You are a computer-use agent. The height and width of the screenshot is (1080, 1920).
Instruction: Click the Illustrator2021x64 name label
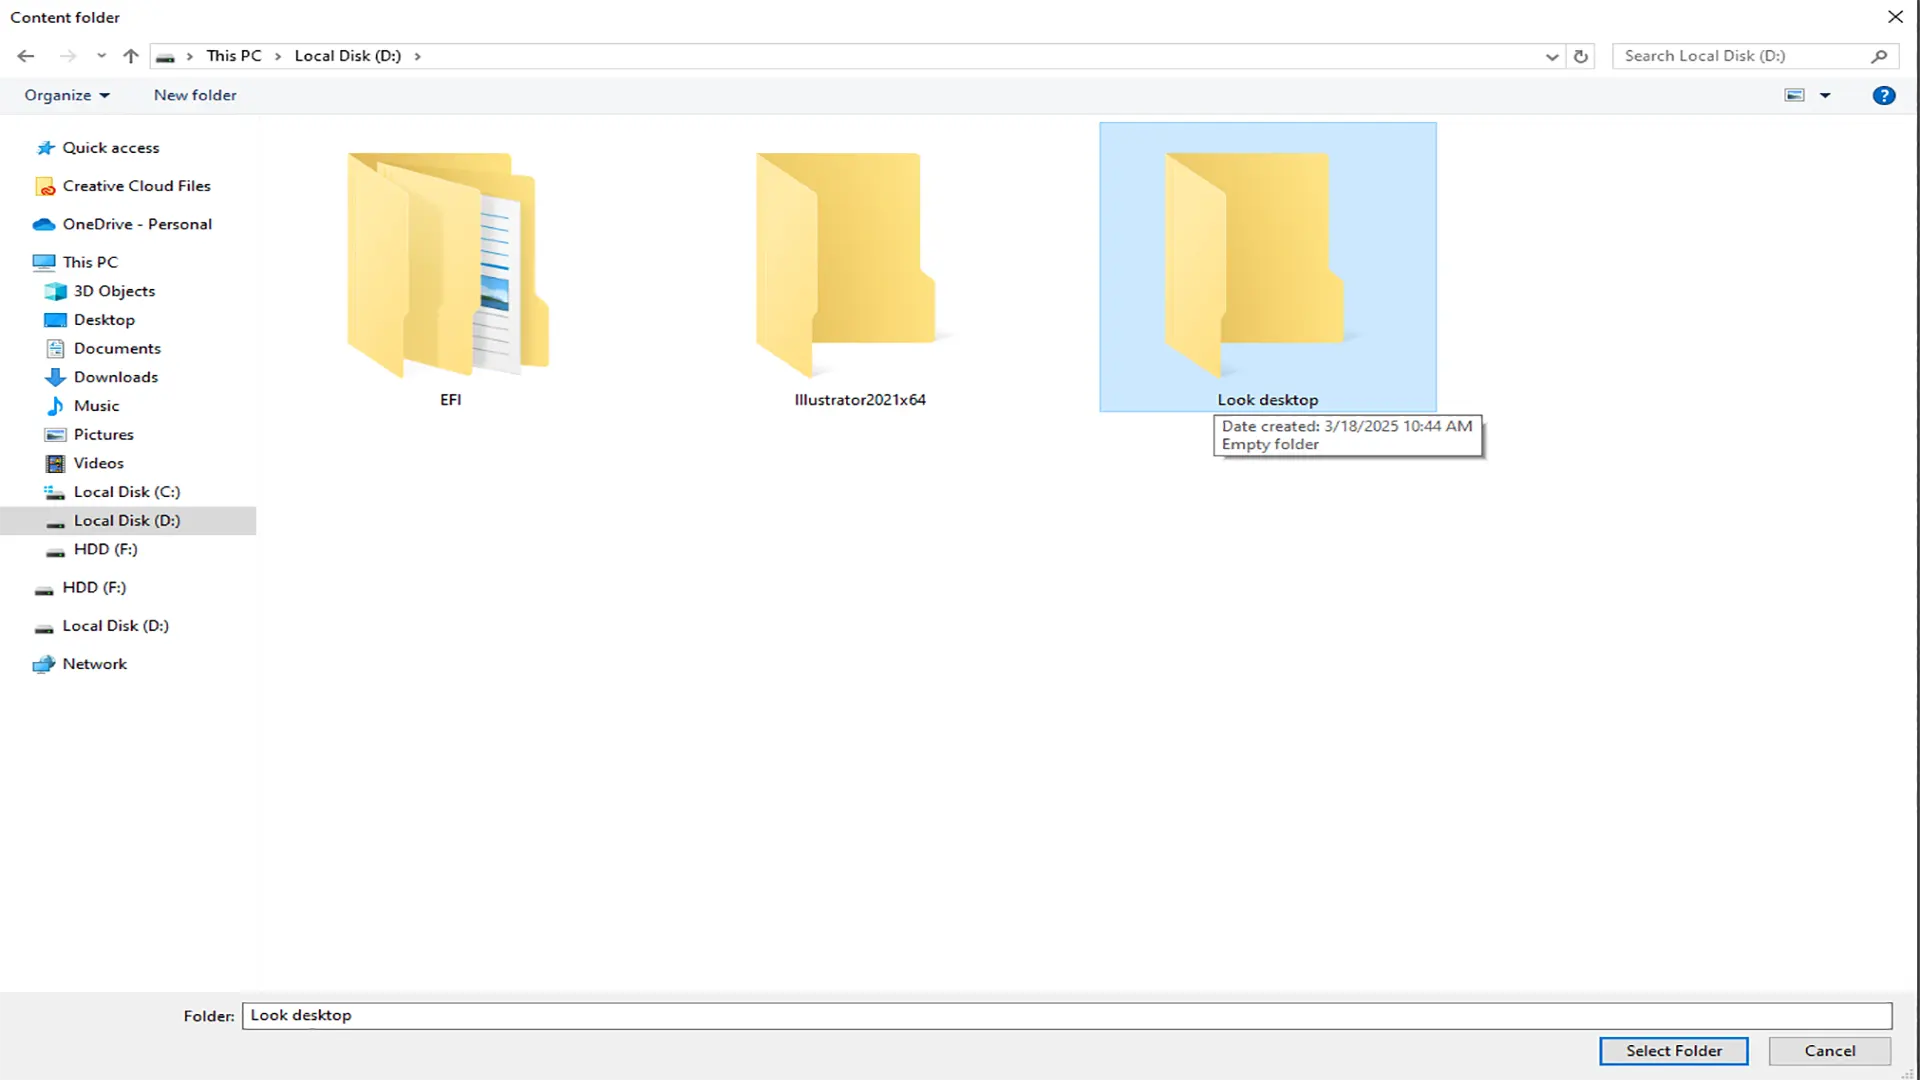pos(860,400)
